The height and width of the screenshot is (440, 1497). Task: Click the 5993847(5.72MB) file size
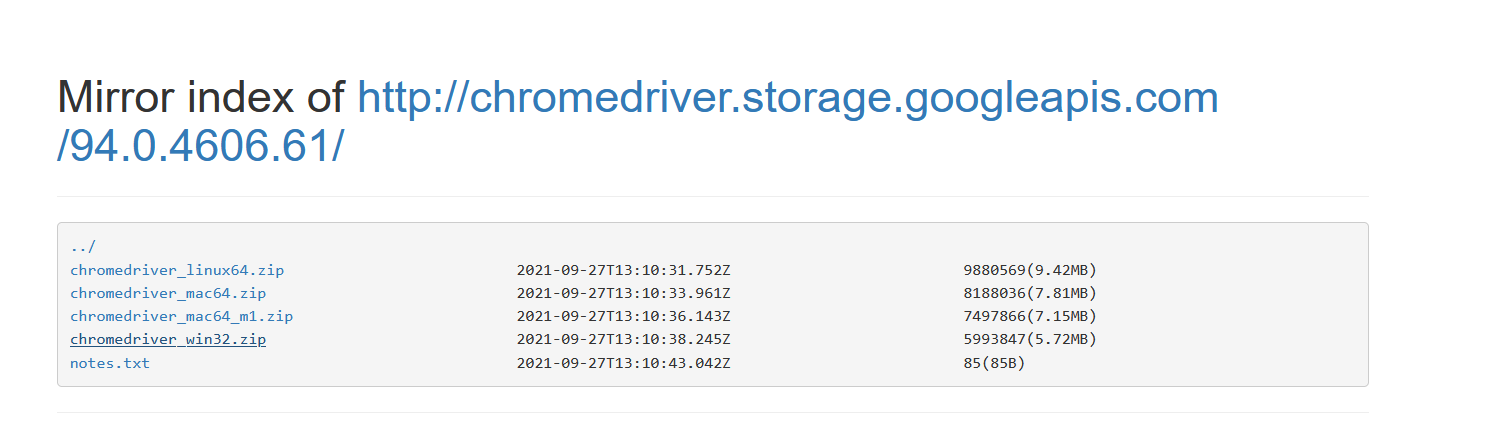coord(1030,339)
